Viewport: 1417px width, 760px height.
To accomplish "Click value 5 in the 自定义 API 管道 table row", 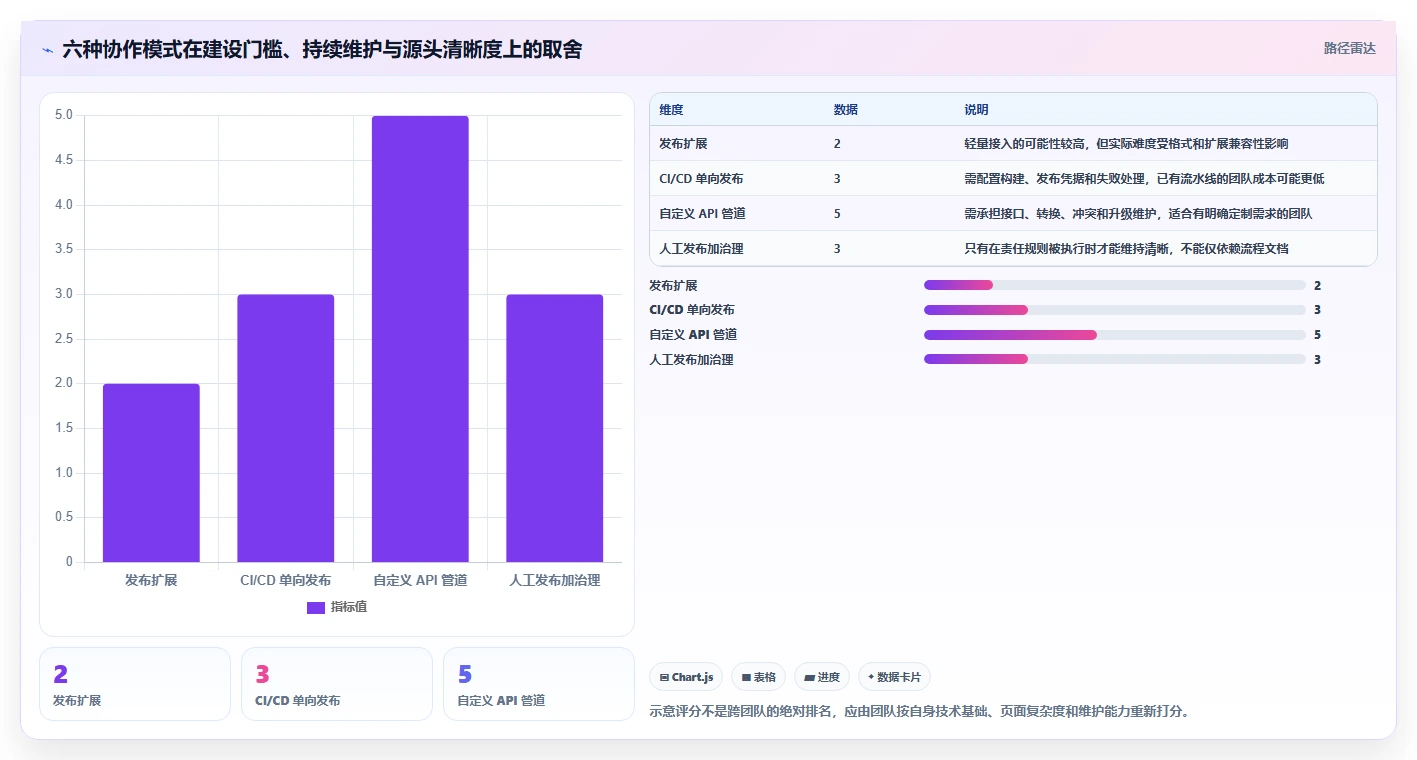I will pos(837,214).
